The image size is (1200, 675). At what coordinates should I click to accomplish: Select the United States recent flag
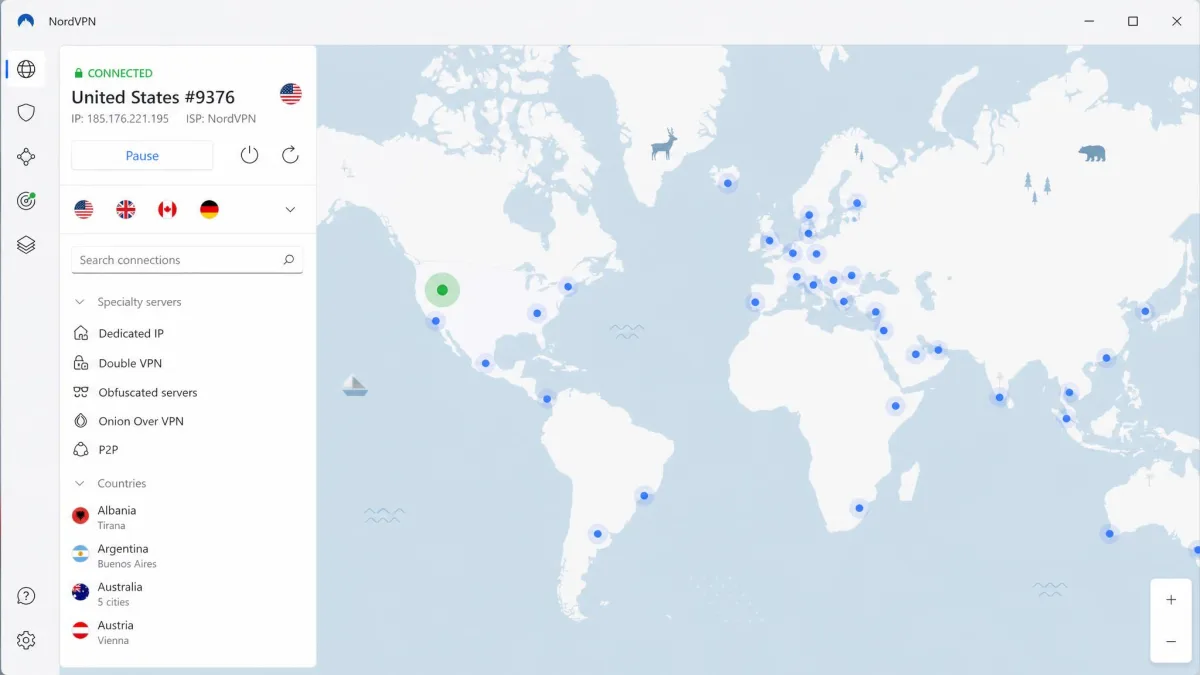[x=84, y=209]
